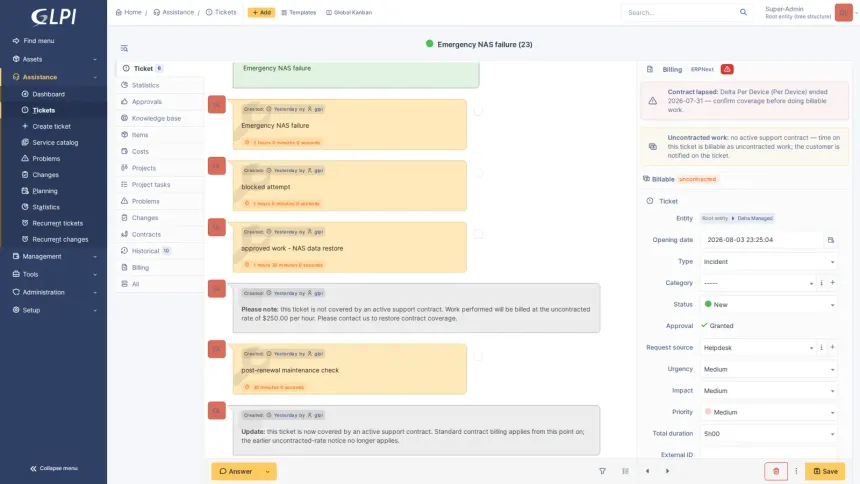Select the Billing tab in list

click(160, 267)
